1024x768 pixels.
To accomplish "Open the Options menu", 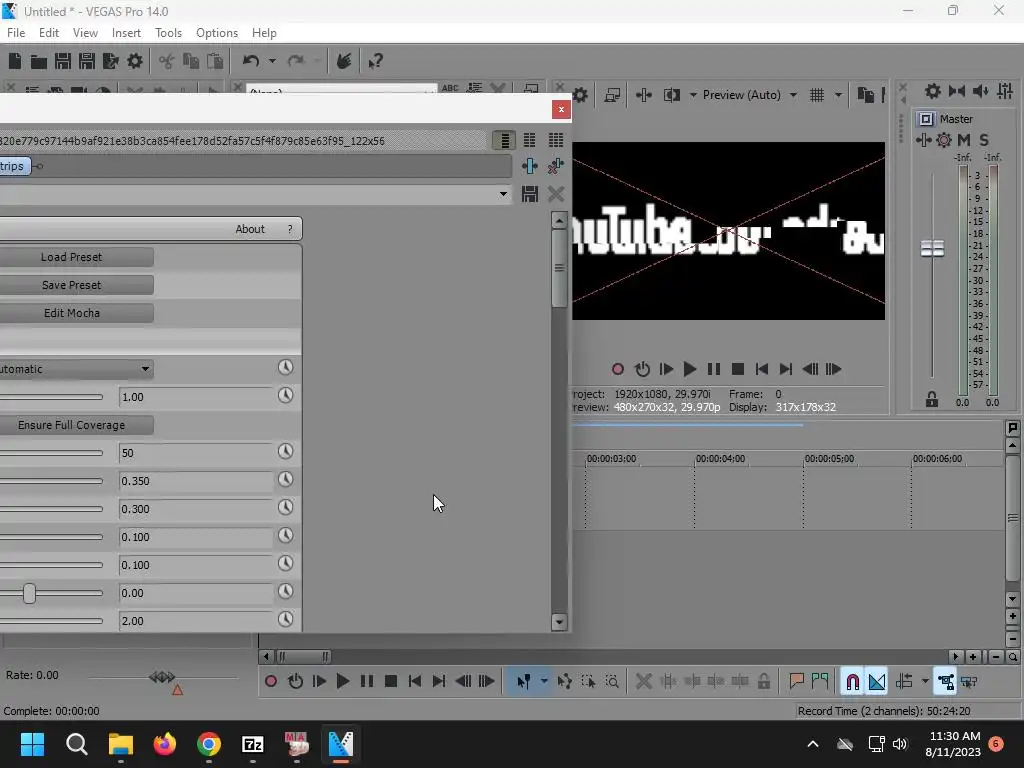I will pos(217,33).
